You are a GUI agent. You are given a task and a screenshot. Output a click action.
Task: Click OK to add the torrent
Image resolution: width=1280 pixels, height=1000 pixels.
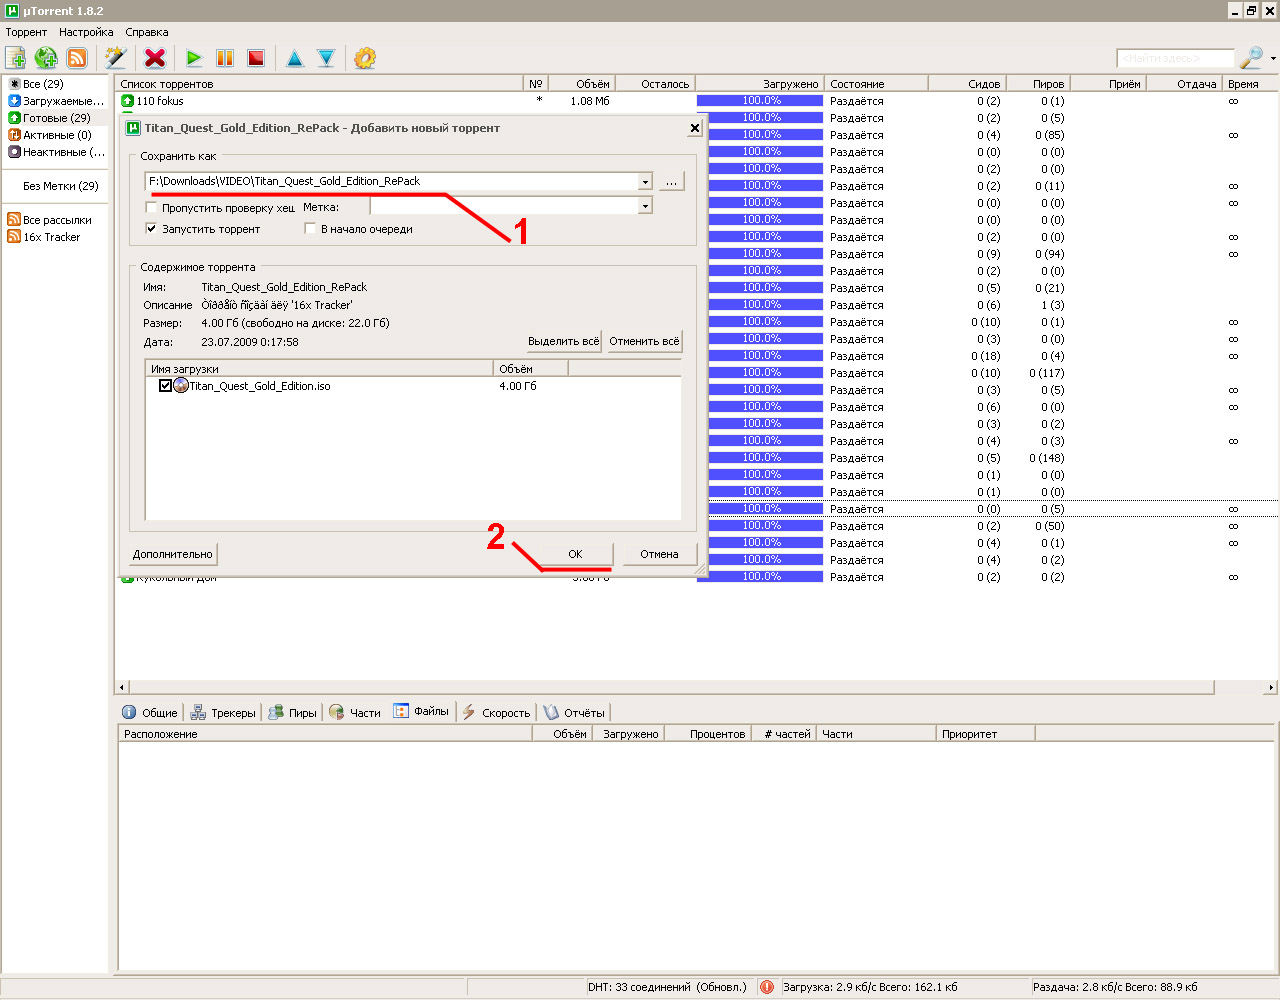(575, 554)
